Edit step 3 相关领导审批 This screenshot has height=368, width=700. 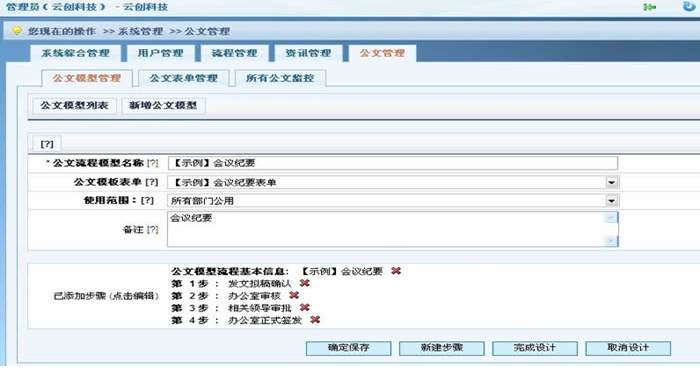[x=259, y=308]
